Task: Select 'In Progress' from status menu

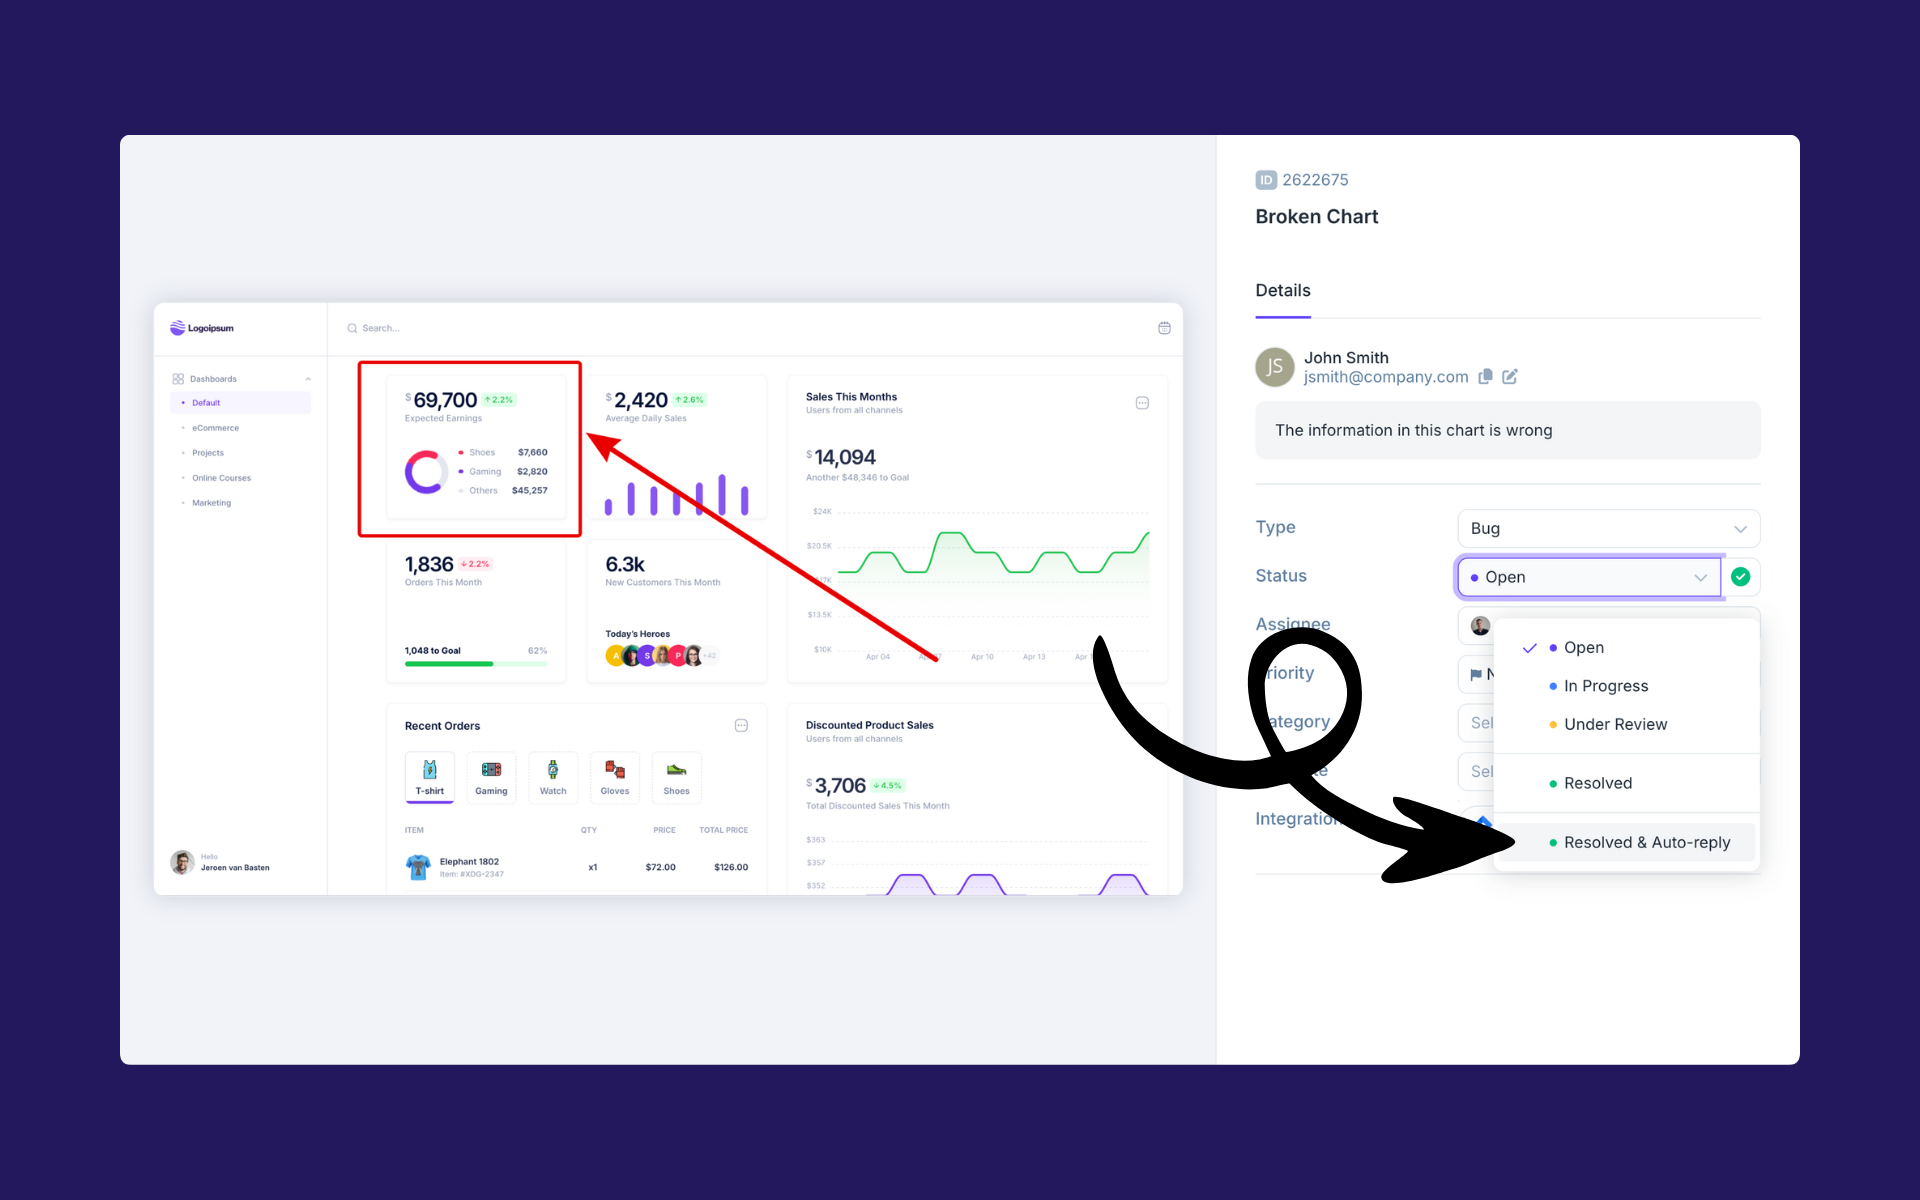Action: [1606, 686]
